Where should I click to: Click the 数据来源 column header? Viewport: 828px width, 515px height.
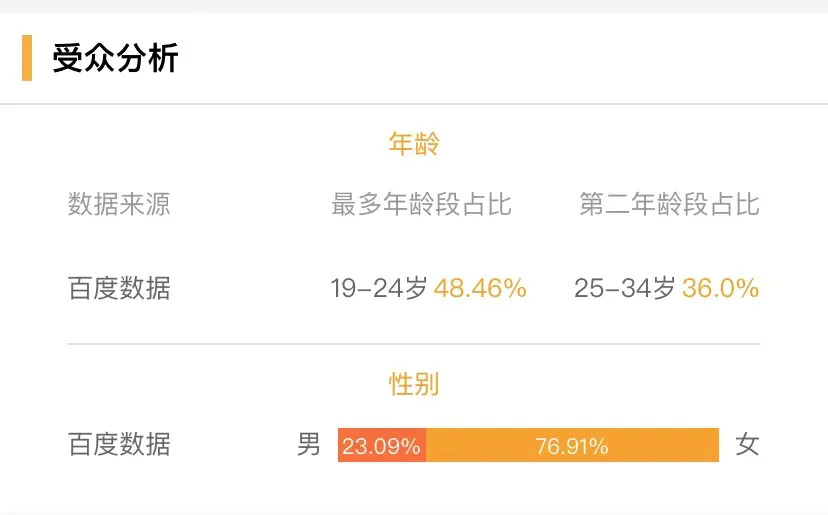(x=119, y=205)
